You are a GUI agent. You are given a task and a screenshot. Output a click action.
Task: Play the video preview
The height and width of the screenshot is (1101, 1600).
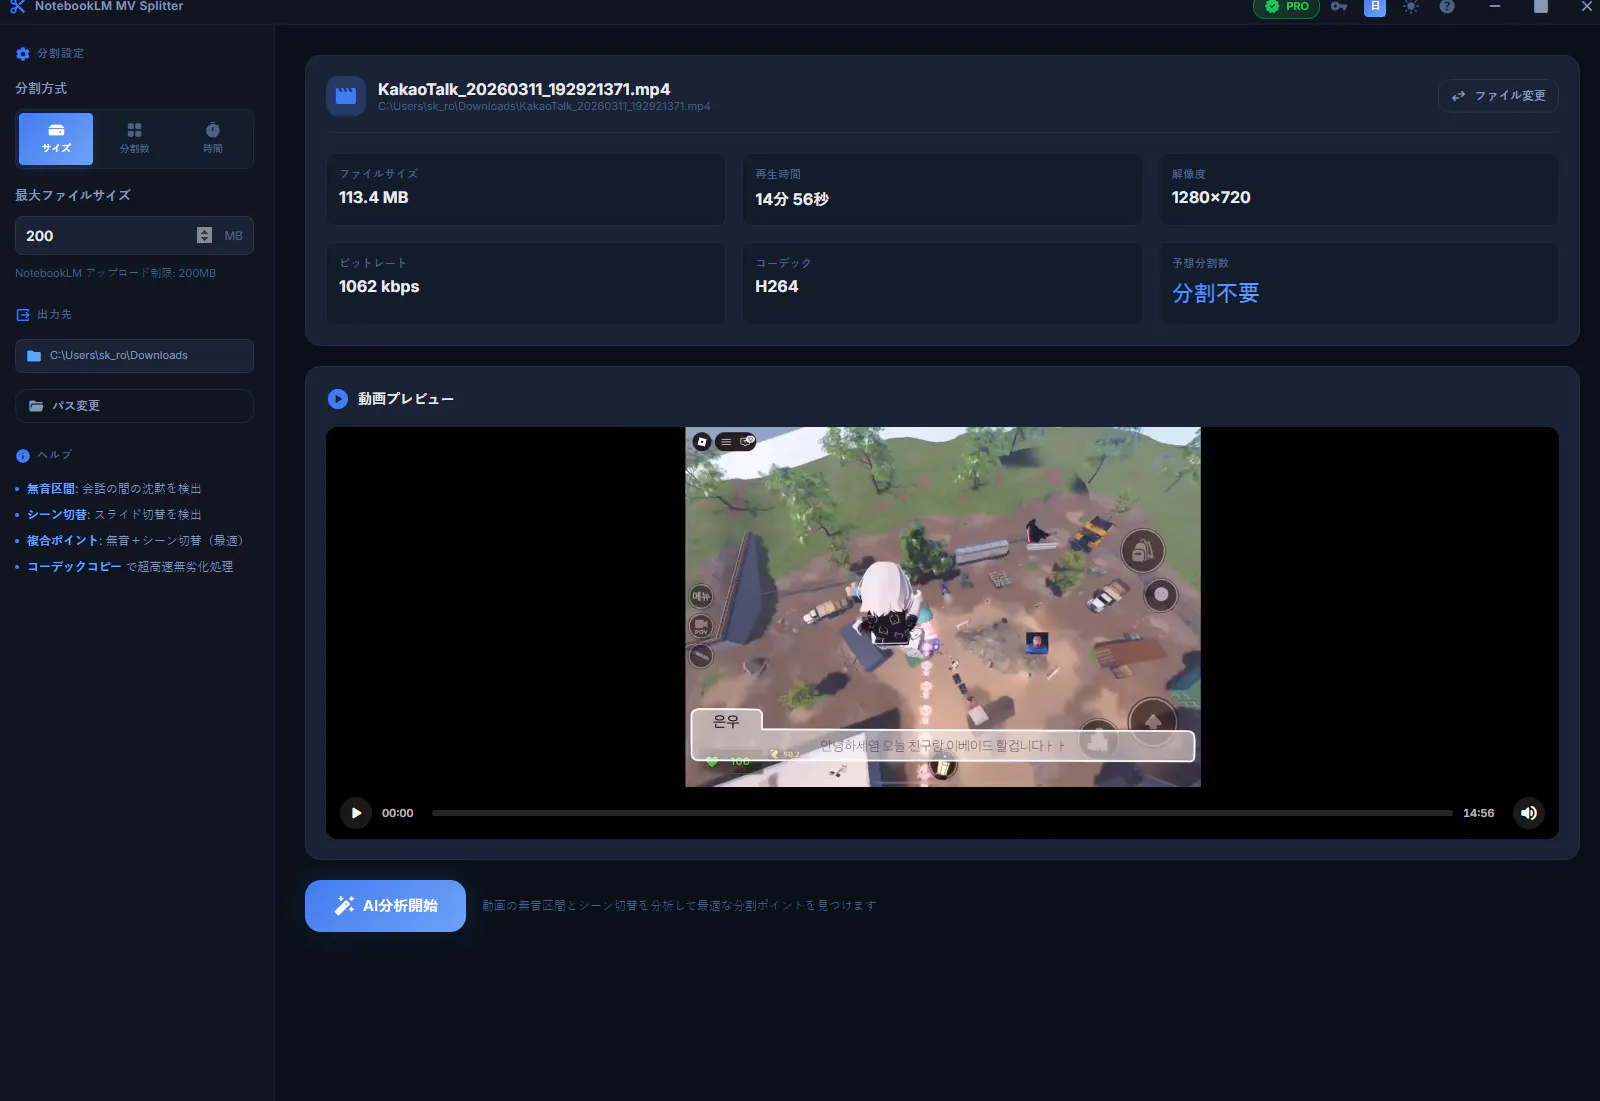[356, 813]
